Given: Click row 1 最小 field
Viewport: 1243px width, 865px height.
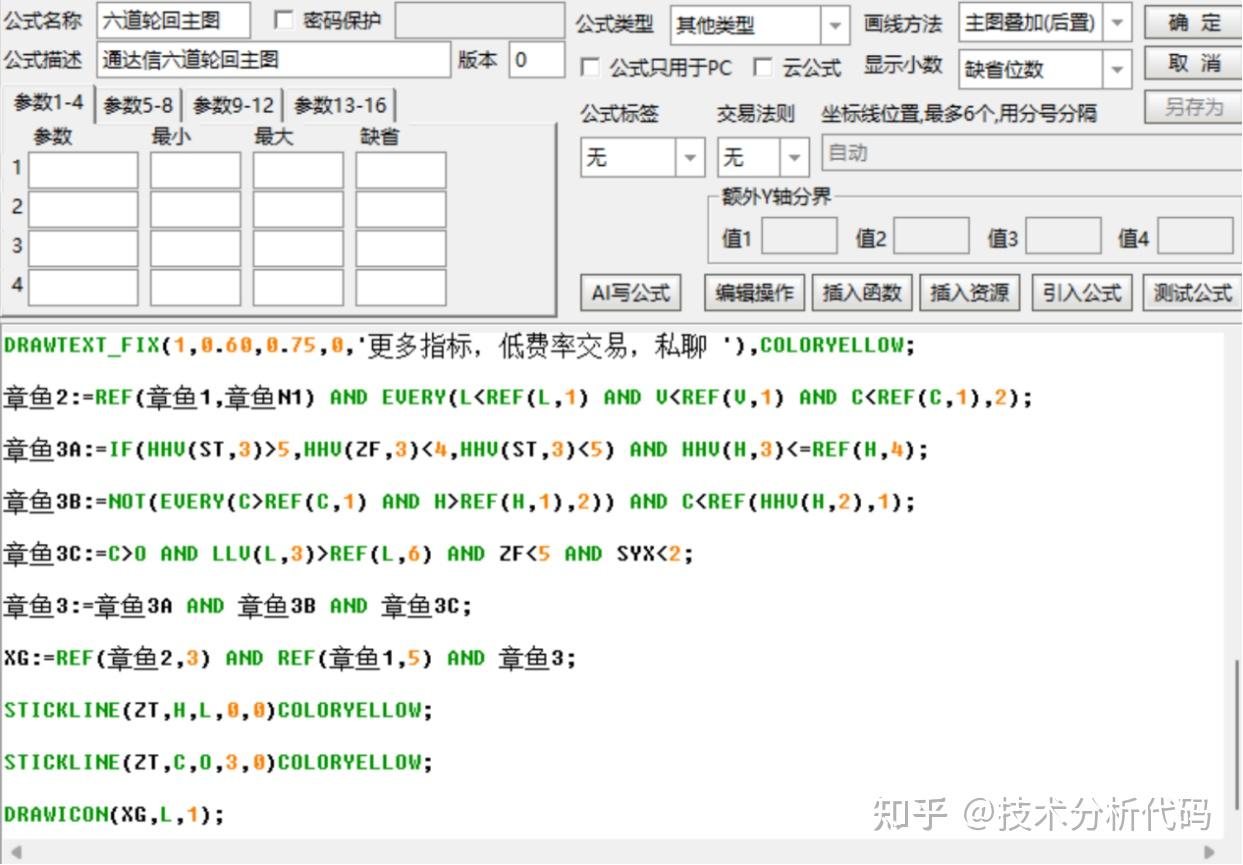Looking at the screenshot, I should [x=195, y=170].
